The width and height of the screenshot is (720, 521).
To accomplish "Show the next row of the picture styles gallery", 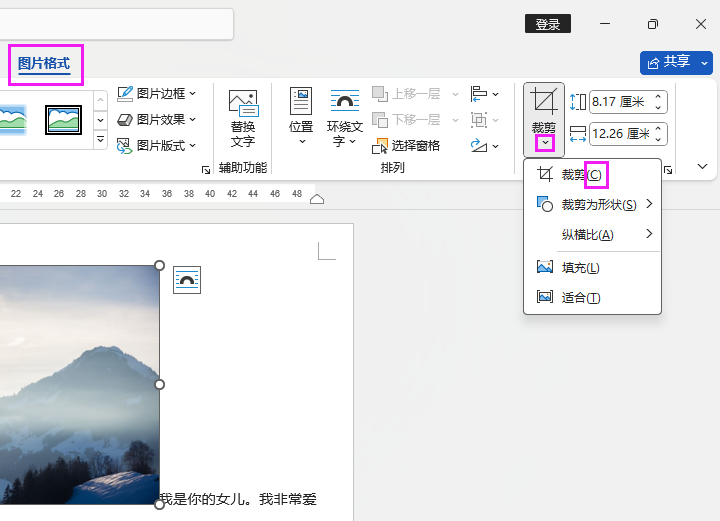I will coord(100,120).
